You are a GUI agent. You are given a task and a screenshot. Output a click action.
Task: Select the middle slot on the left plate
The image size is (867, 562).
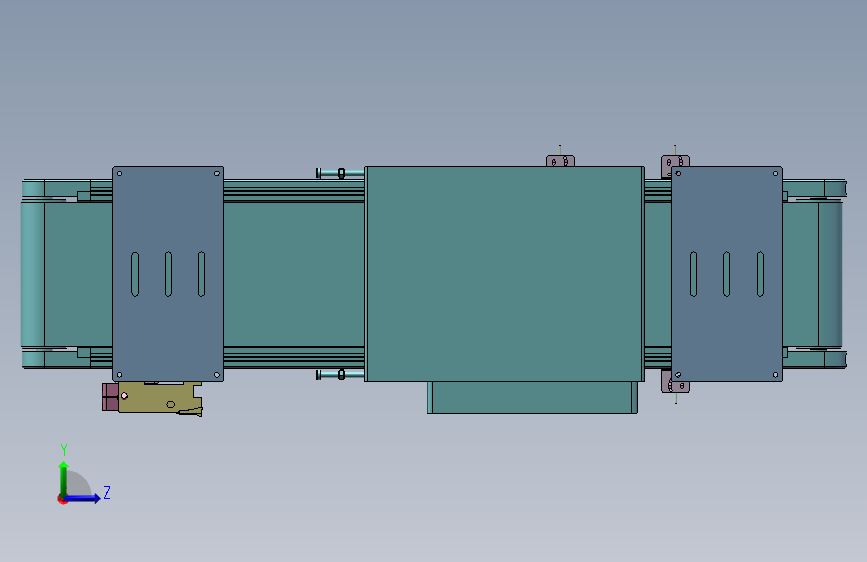click(168, 274)
